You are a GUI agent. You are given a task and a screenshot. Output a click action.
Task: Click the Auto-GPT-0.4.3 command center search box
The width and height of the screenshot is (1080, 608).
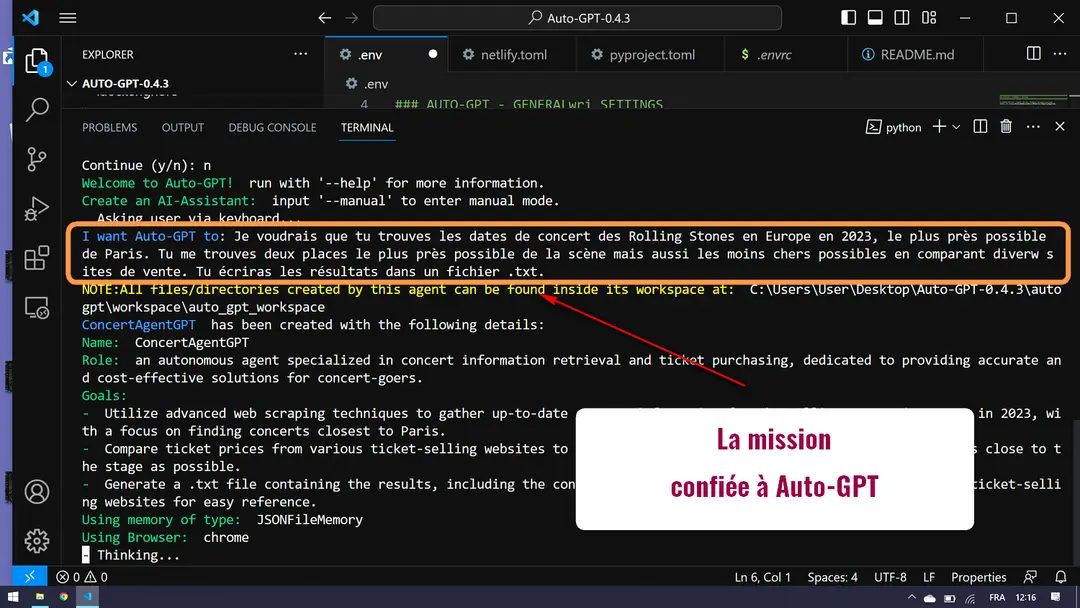point(577,18)
